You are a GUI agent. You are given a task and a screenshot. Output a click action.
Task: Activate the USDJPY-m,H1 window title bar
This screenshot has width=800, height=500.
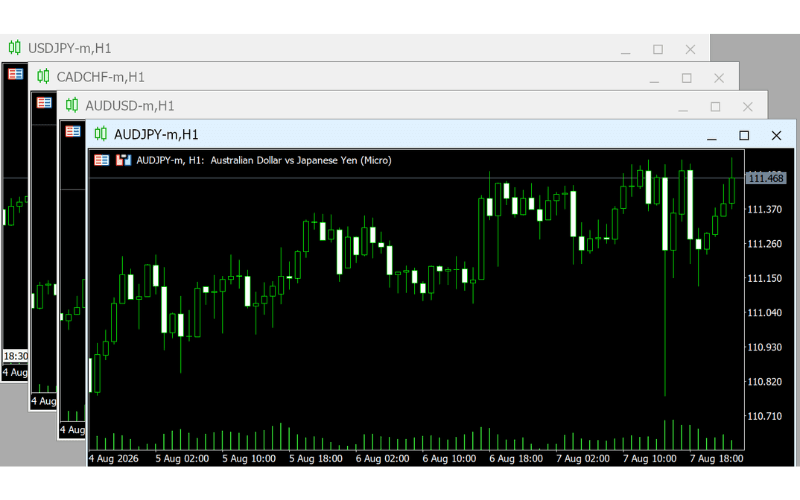point(355,48)
